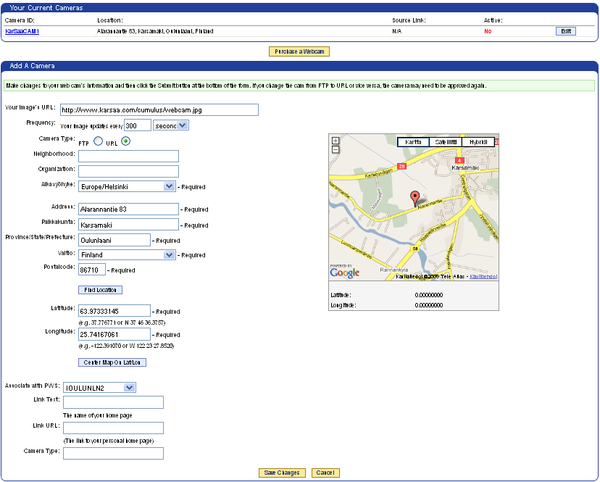Click the Cancel button

coord(324,472)
